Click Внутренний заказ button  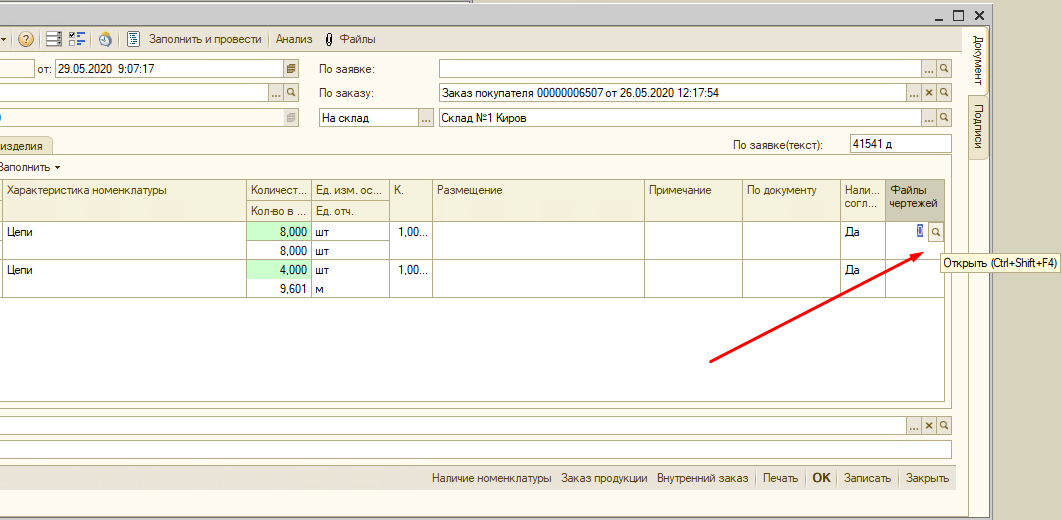point(702,478)
